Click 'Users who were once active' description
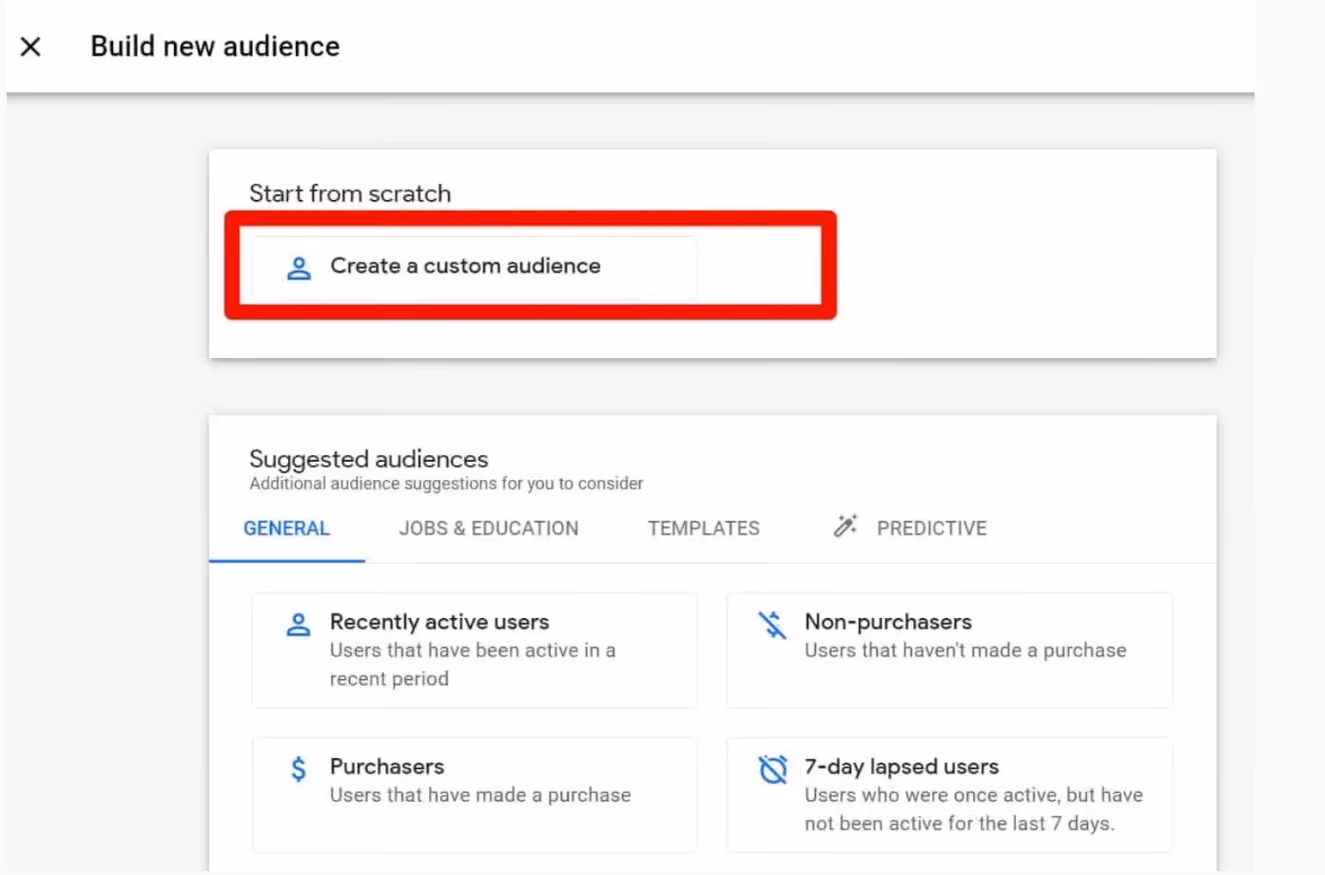Viewport: 1325px width, 875px height. 974,810
